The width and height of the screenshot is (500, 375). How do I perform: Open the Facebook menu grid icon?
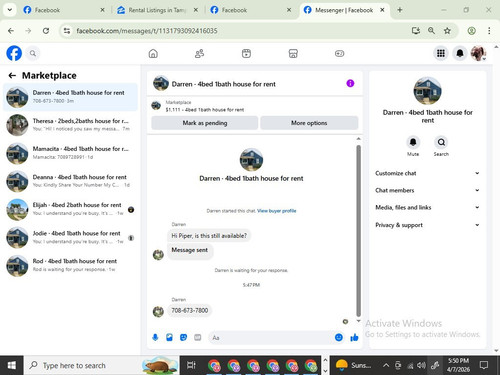click(x=441, y=53)
